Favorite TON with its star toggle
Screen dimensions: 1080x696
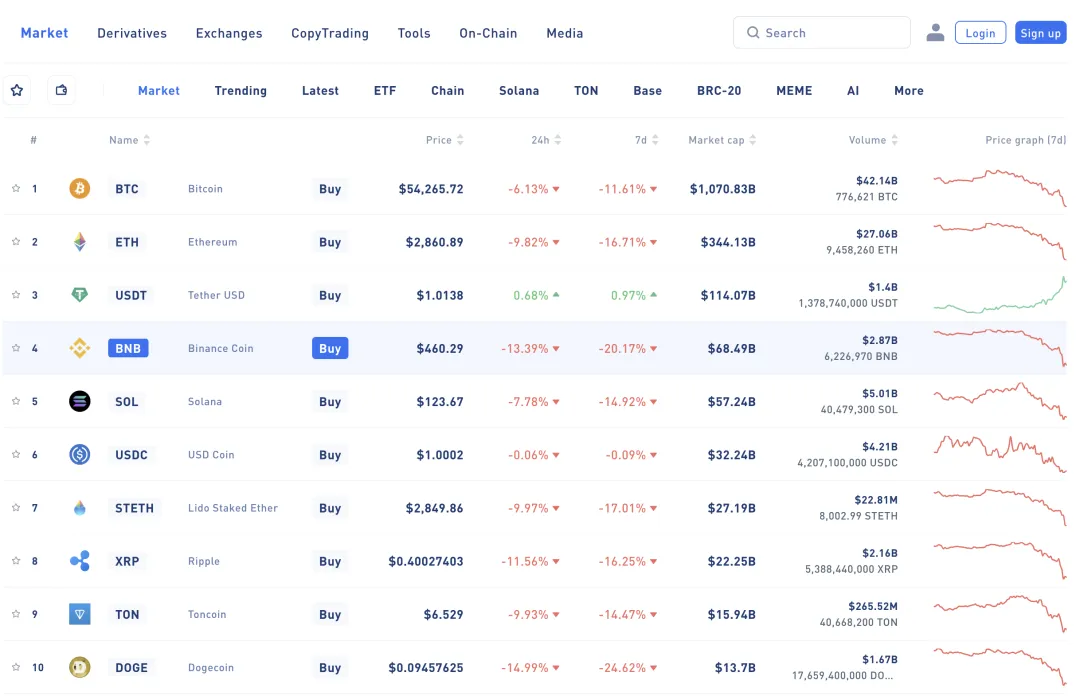point(16,614)
